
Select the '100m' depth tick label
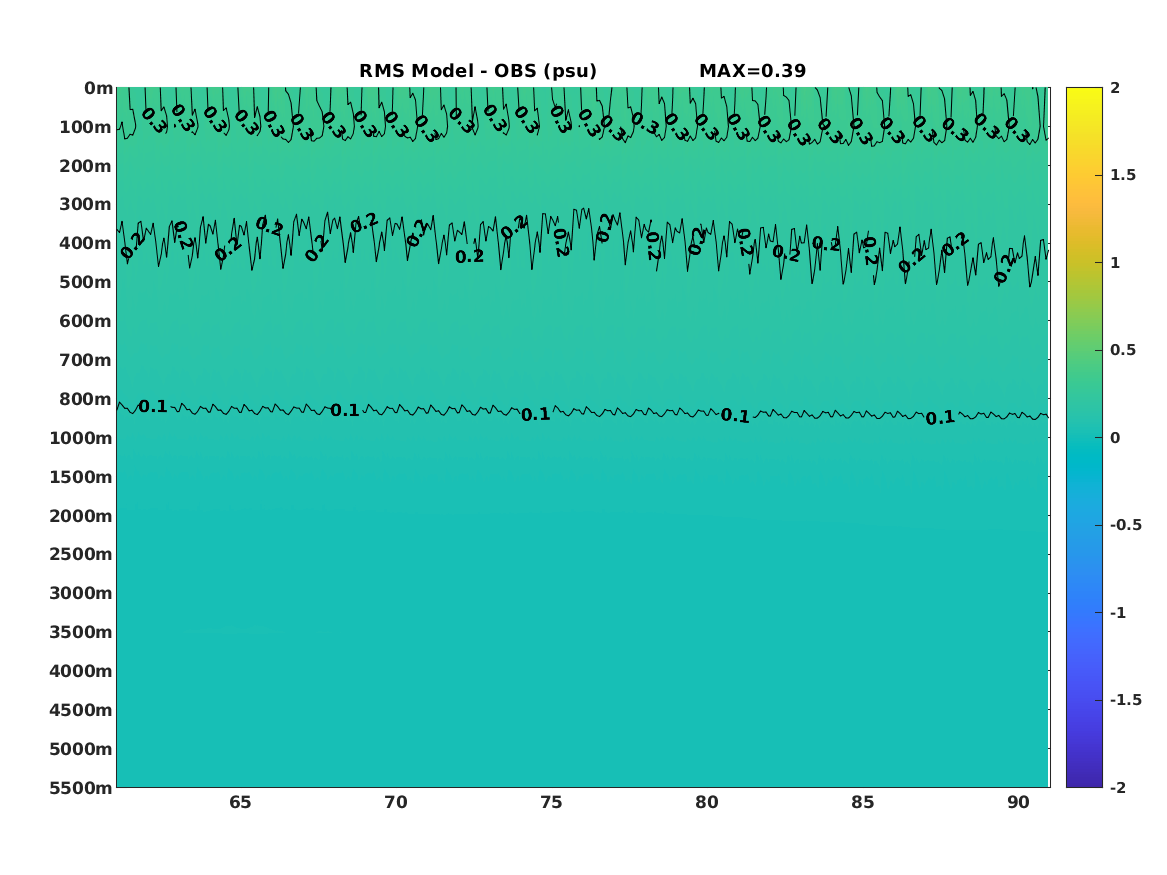point(86,127)
